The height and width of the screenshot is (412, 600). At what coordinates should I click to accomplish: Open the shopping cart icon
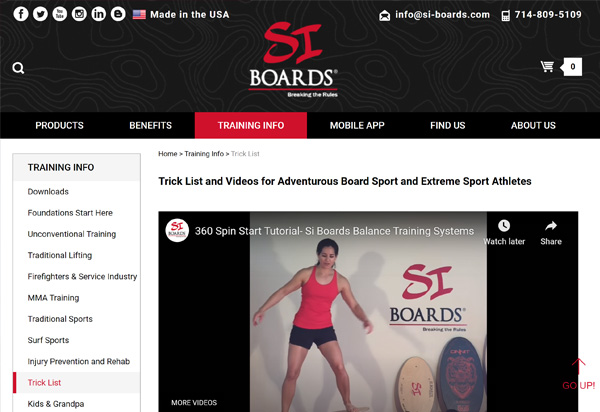pyautogui.click(x=547, y=67)
